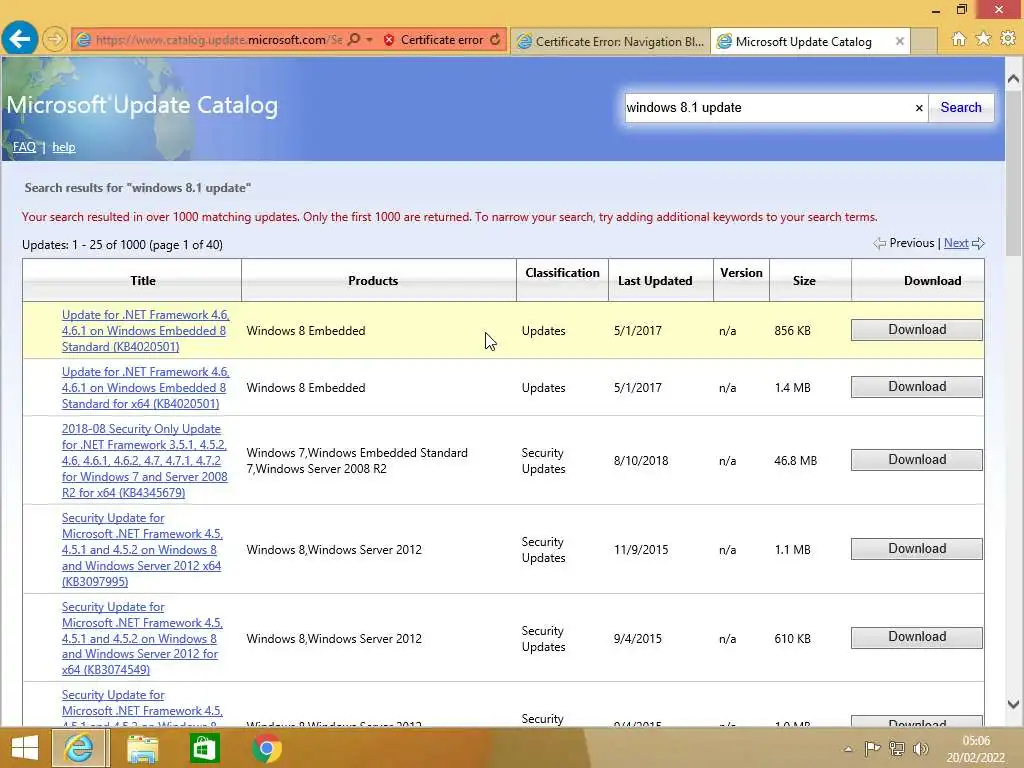Open the Windows Start button
The height and width of the screenshot is (768, 1024).
24,748
